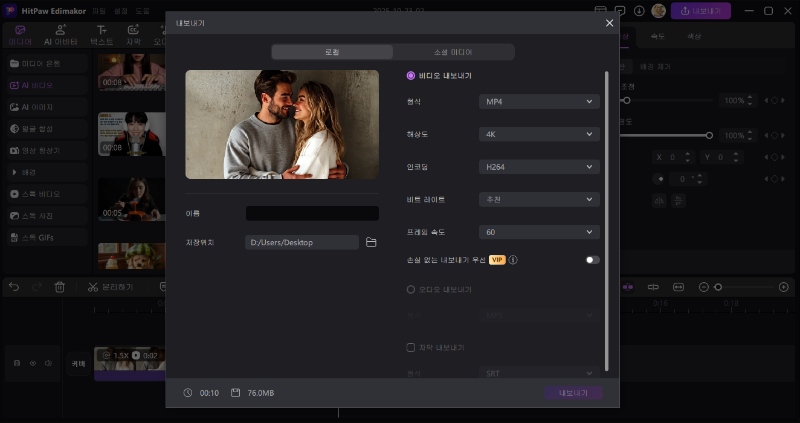The height and width of the screenshot is (423, 800).
Task: Click the trash delete icon in timeline toolbar
Action: [60, 287]
